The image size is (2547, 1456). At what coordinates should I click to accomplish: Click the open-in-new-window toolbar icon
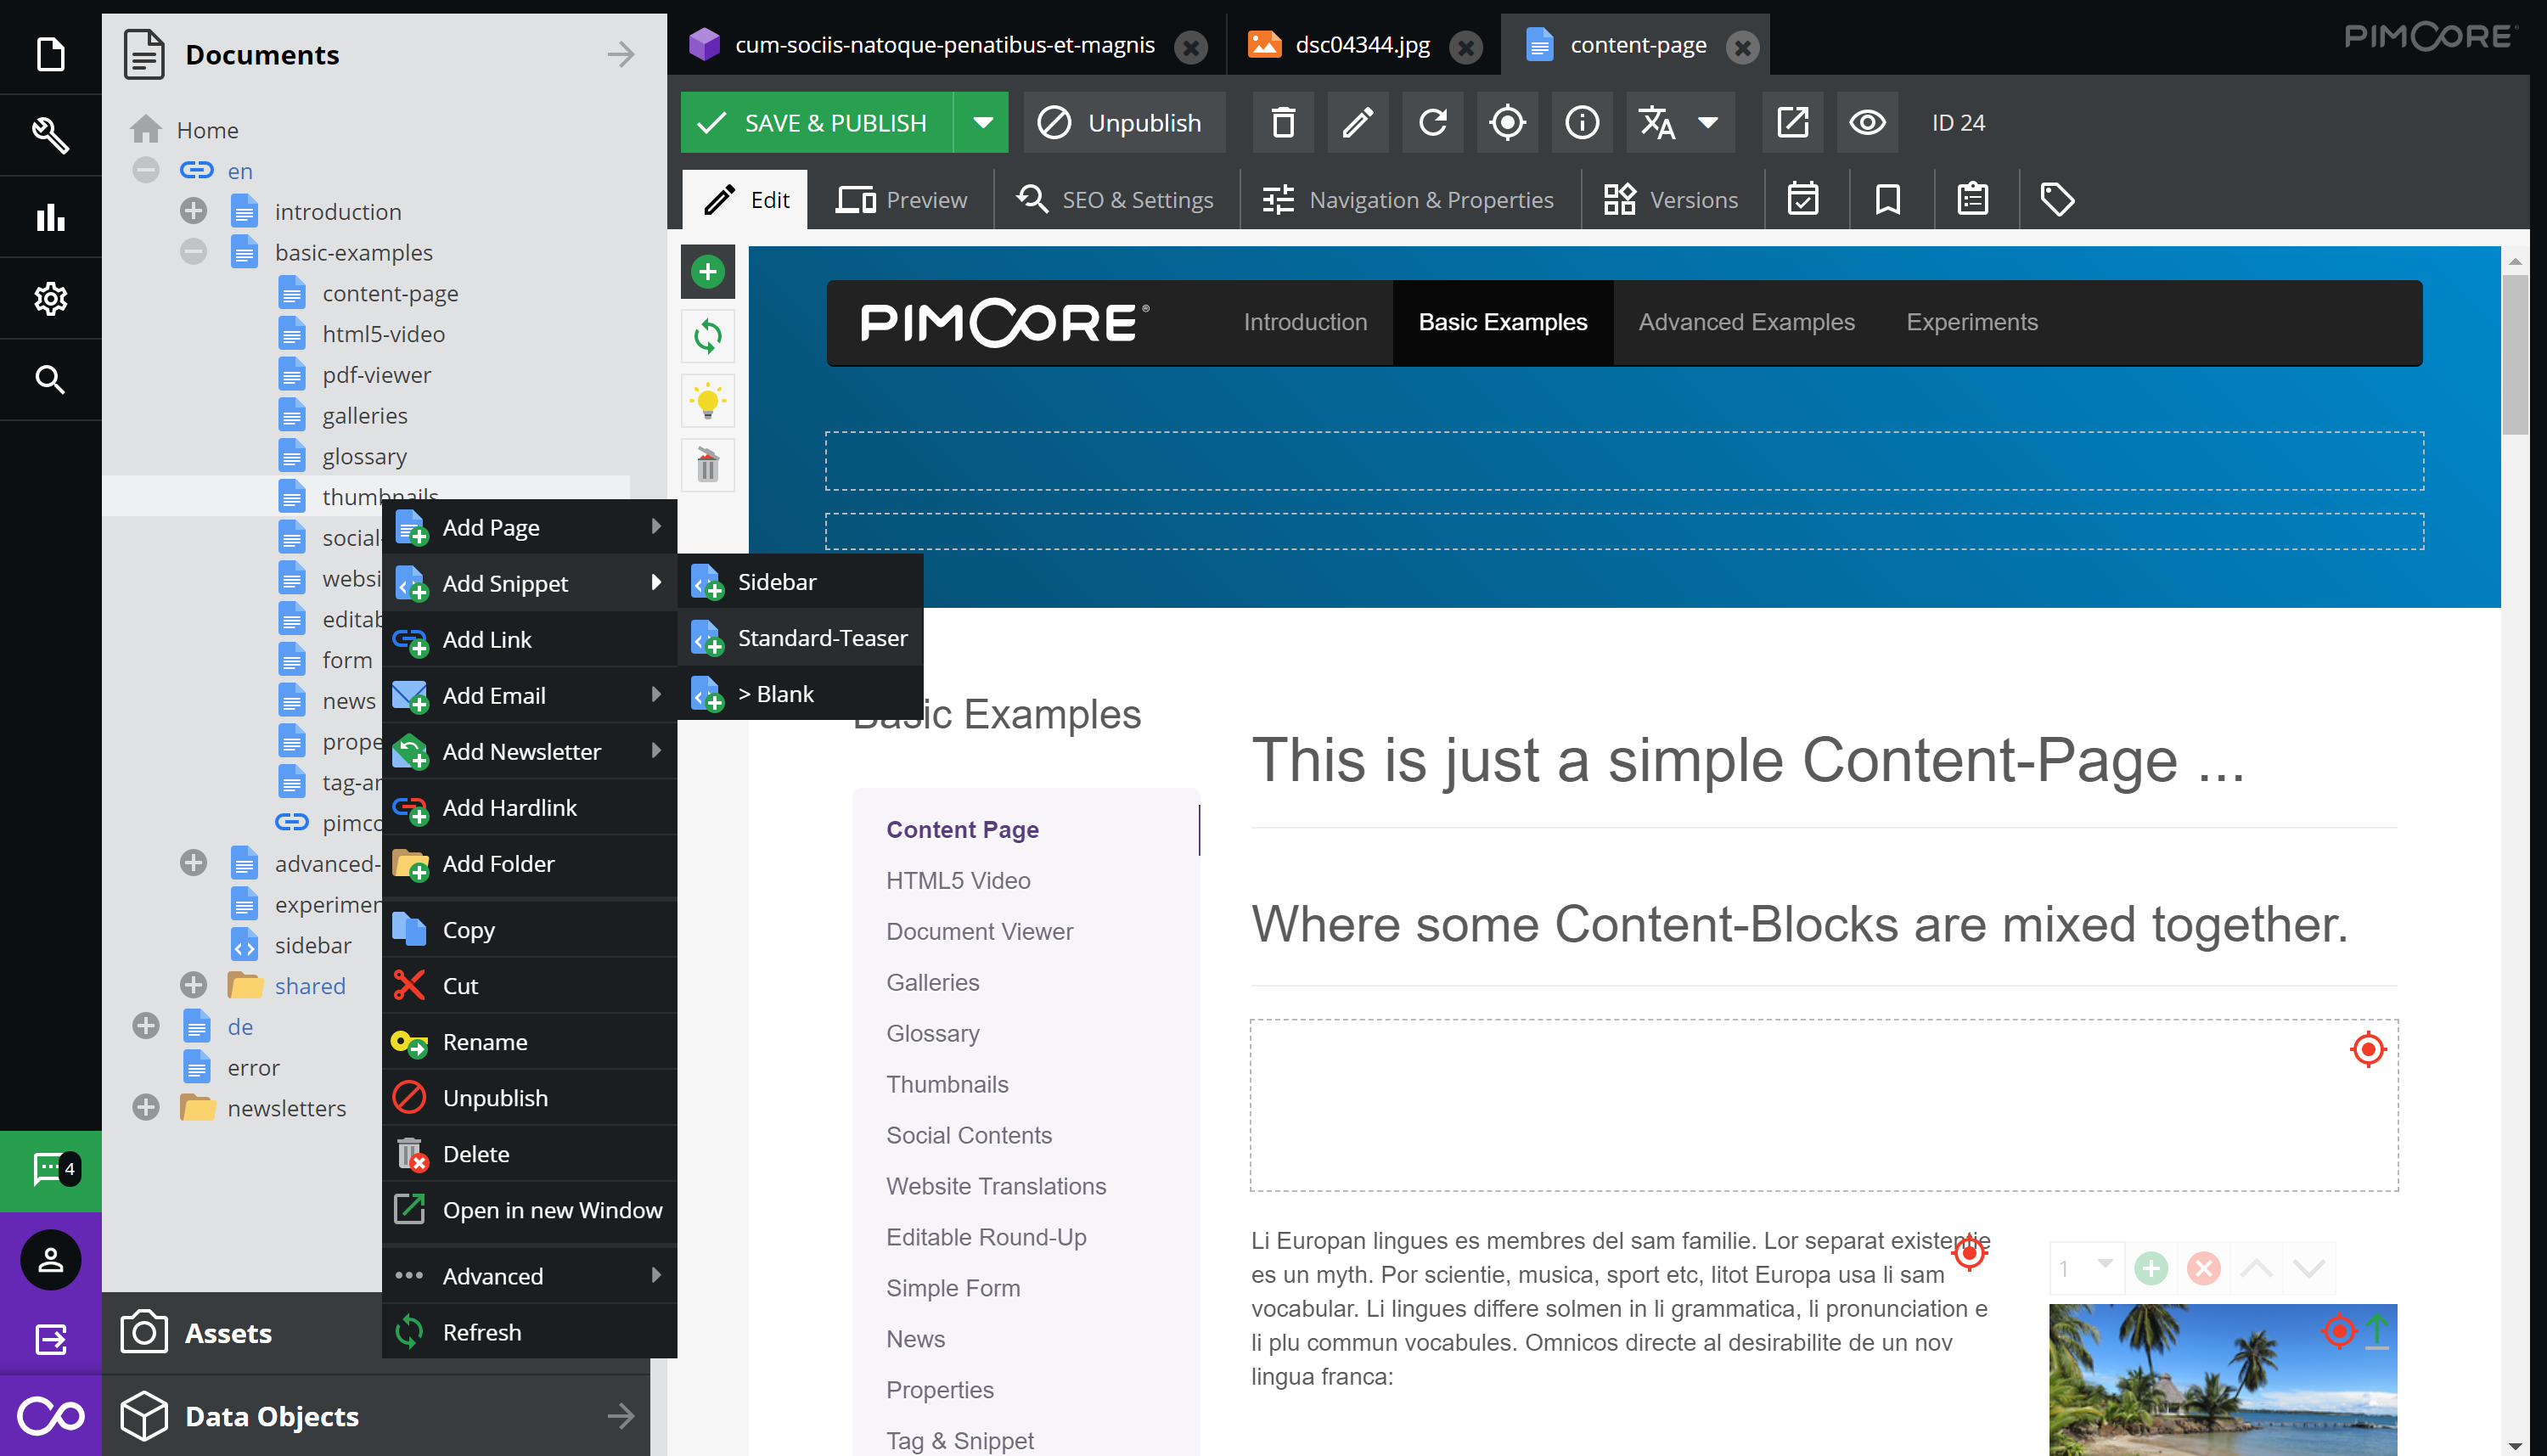click(1792, 123)
